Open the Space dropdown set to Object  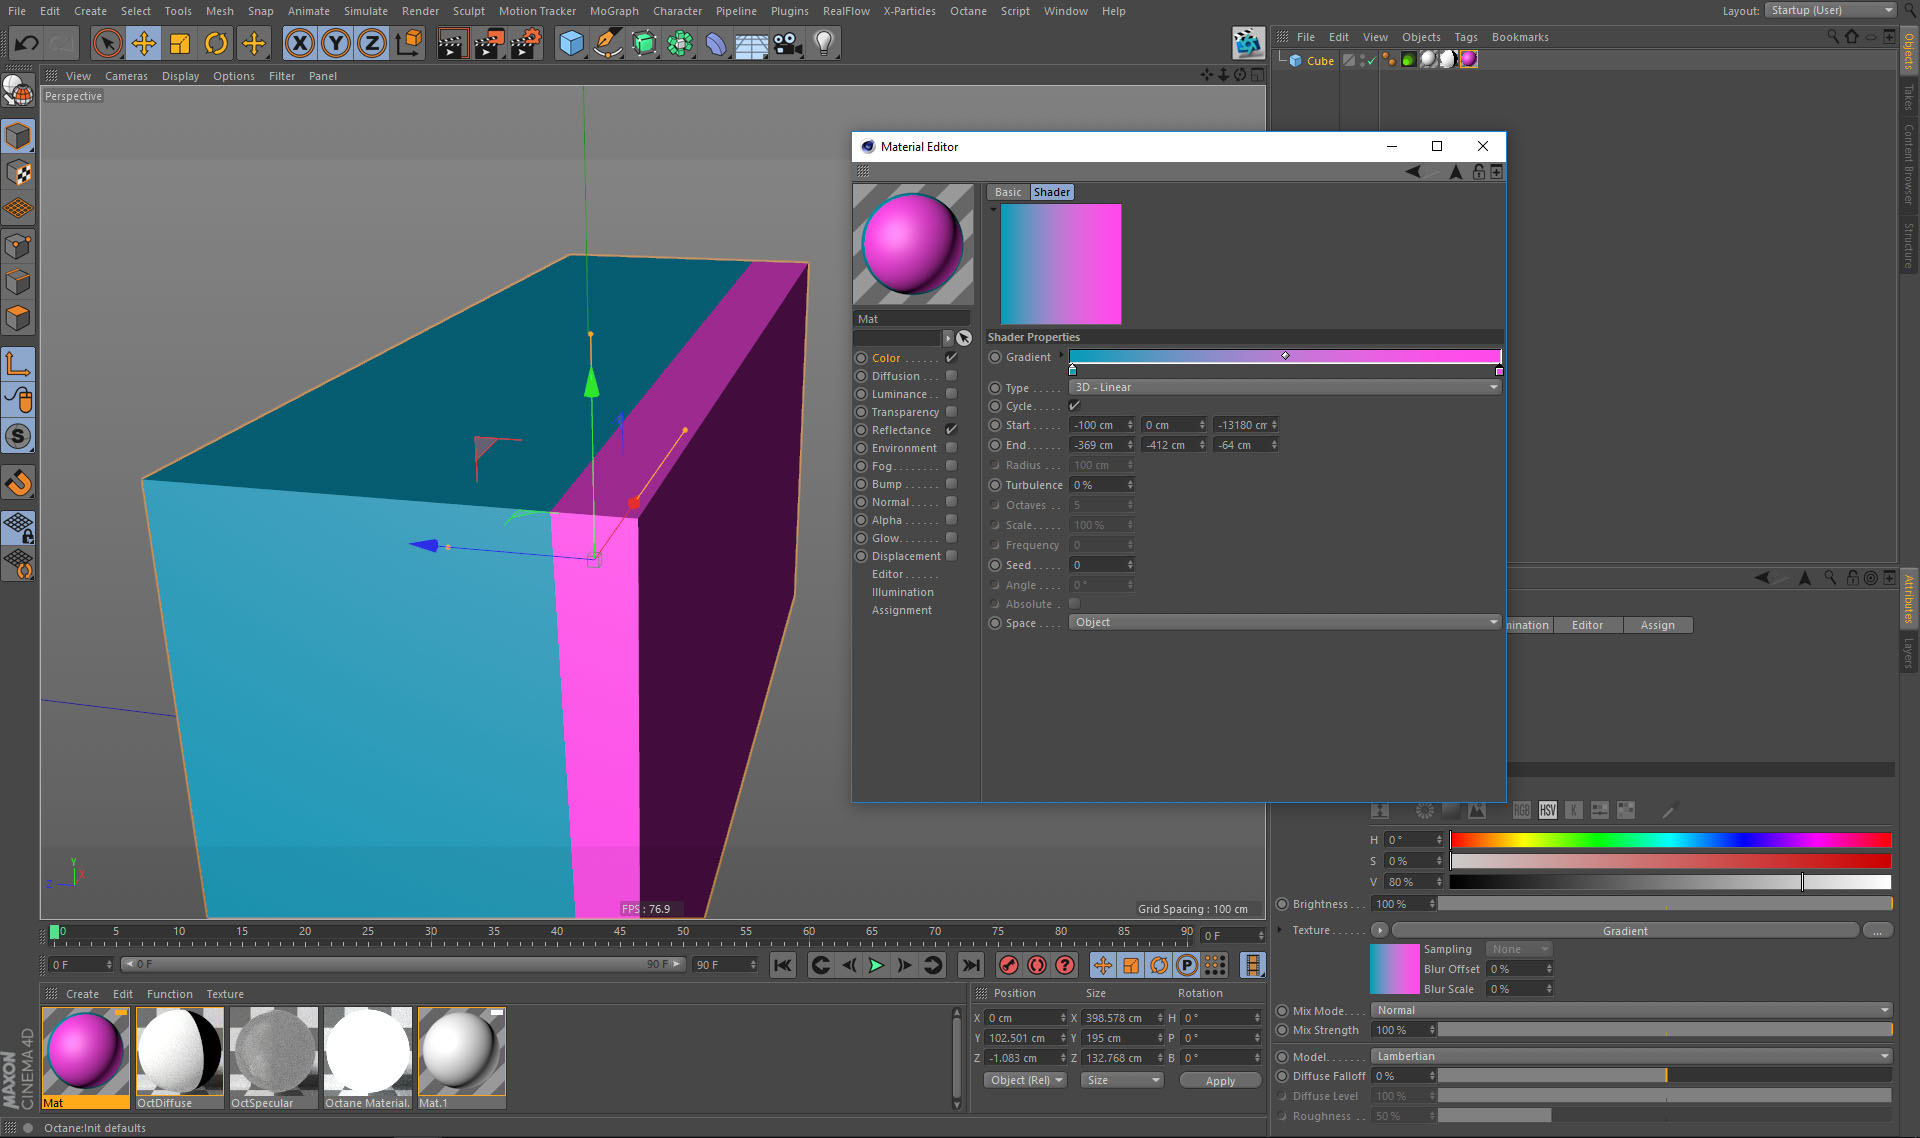(1285, 622)
